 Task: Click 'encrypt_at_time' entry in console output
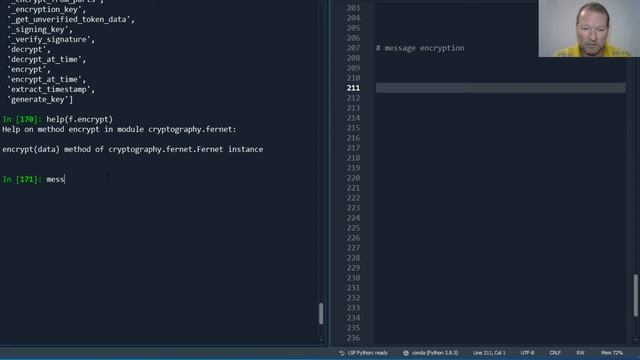(47, 79)
